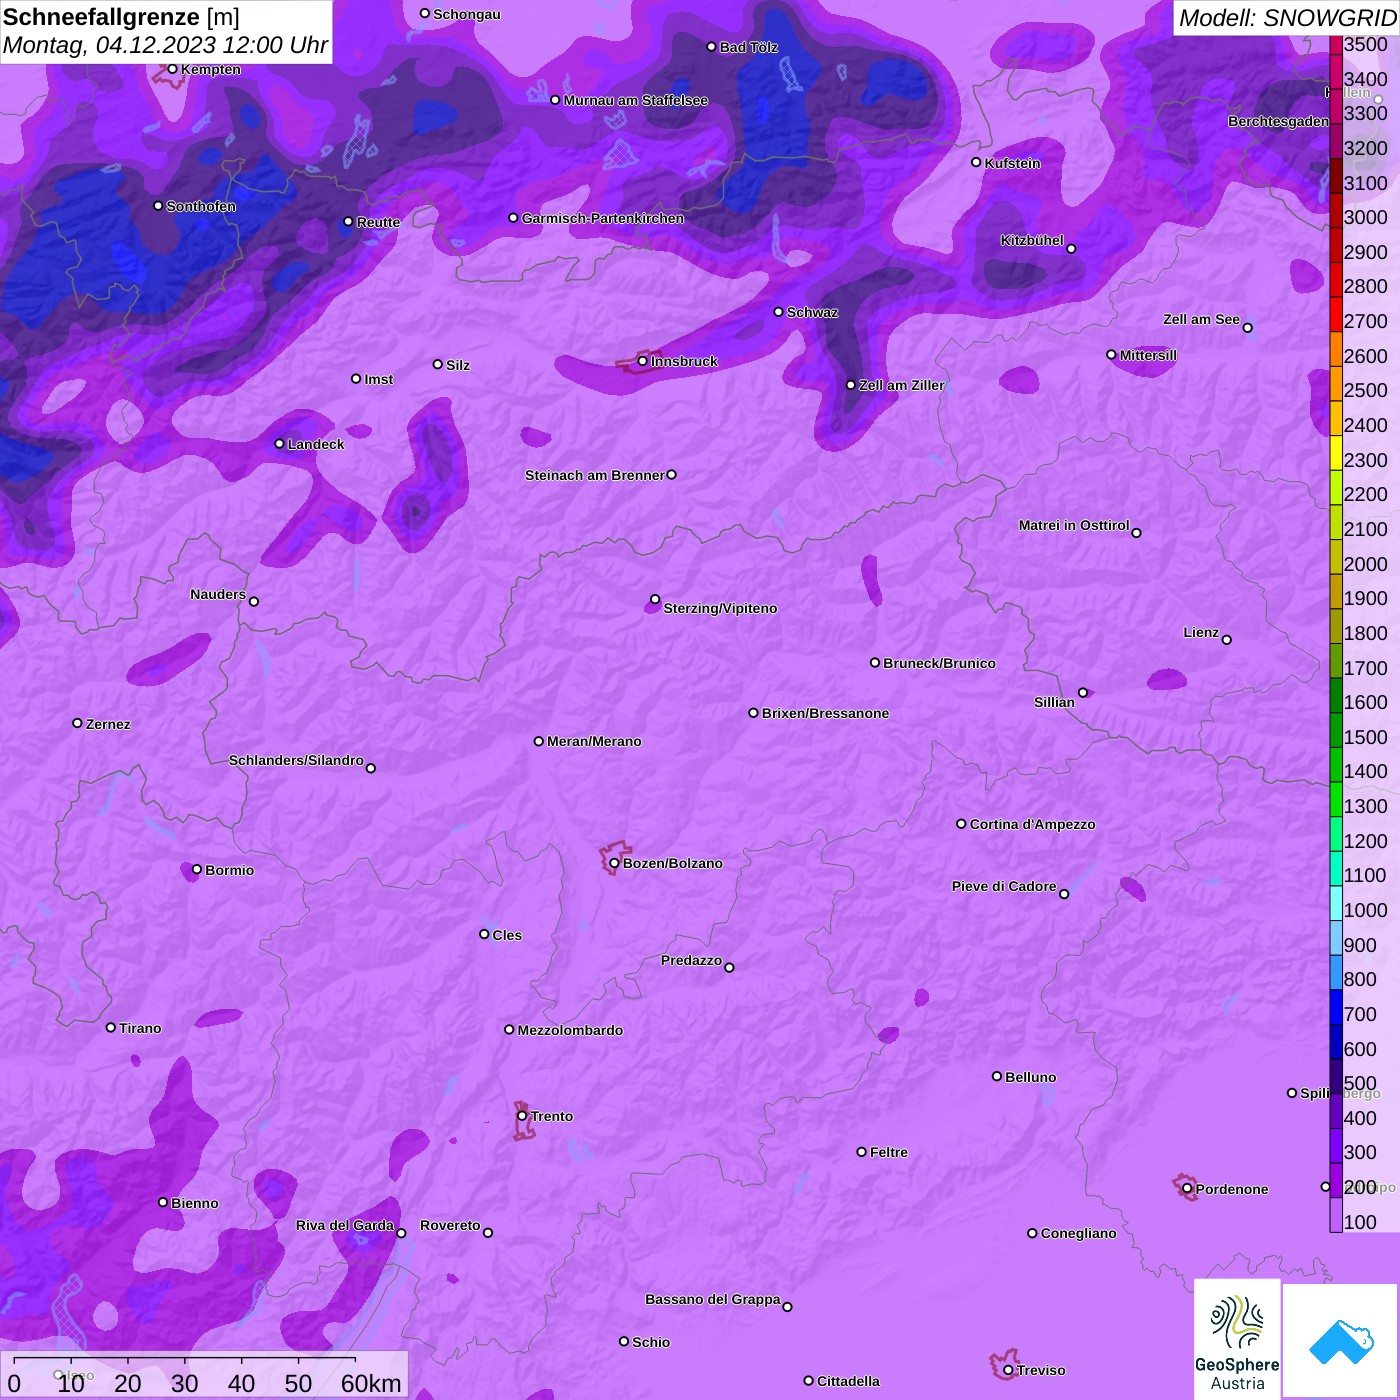Click the Sterzing/Vipiteno label
This screenshot has width=1400, height=1400.
720,608
